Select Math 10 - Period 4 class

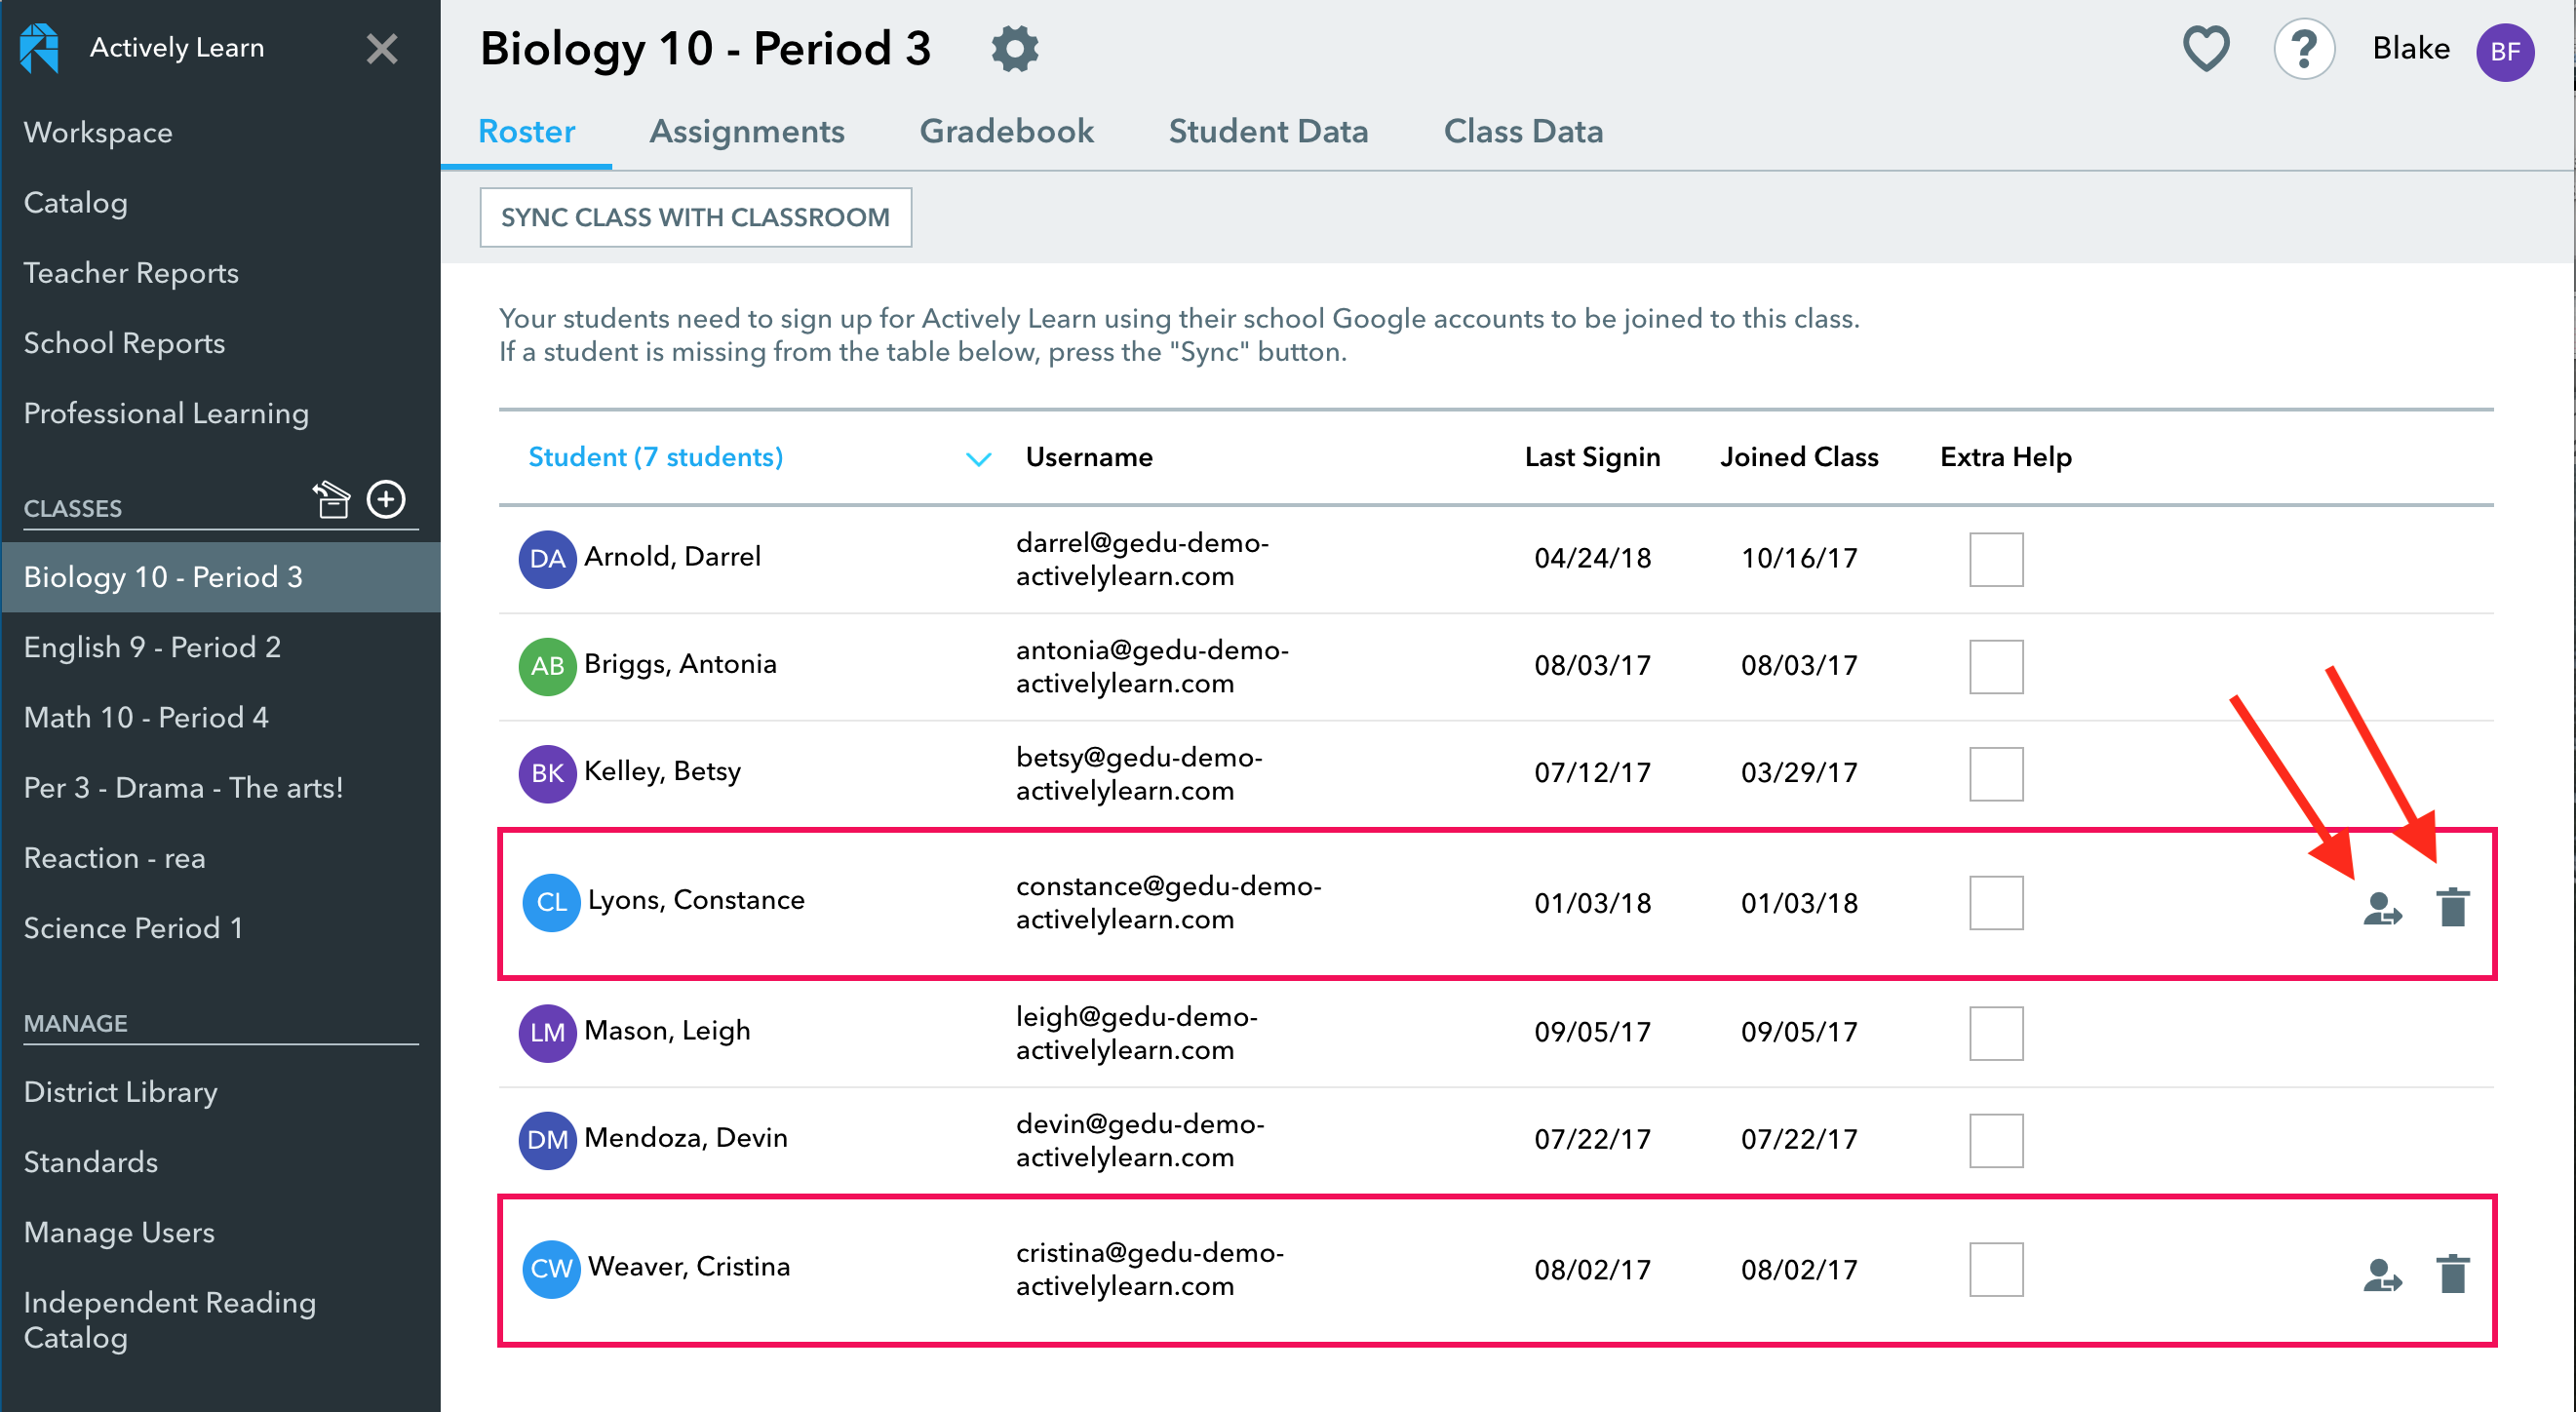146,717
